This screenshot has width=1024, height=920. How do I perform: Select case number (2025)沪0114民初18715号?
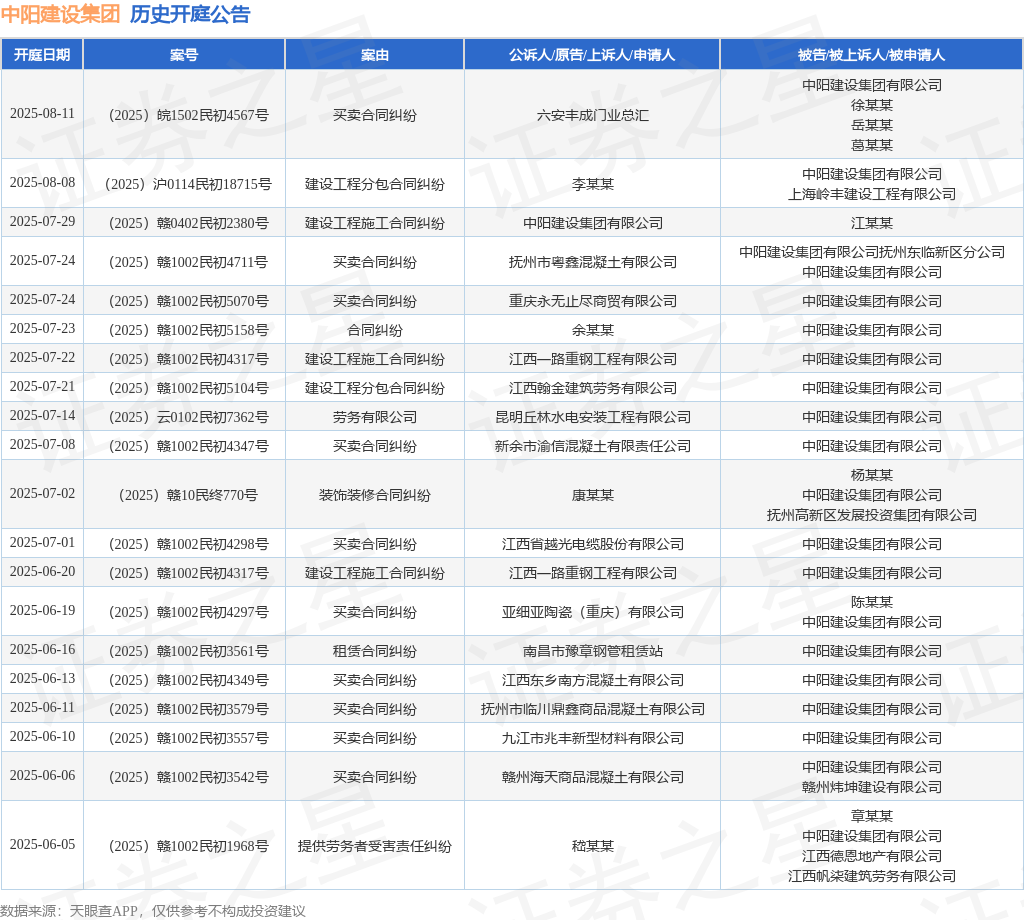click(188, 185)
